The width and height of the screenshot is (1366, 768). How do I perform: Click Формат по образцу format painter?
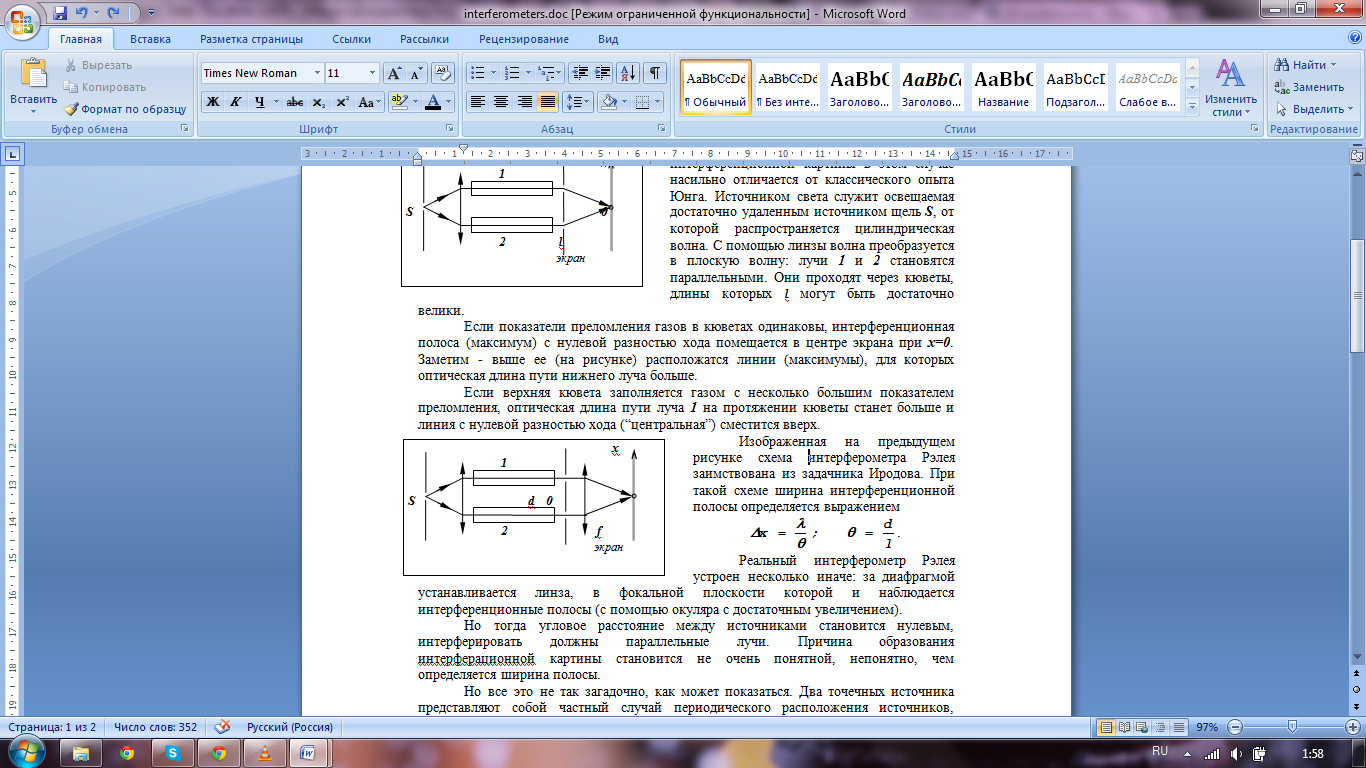[126, 109]
